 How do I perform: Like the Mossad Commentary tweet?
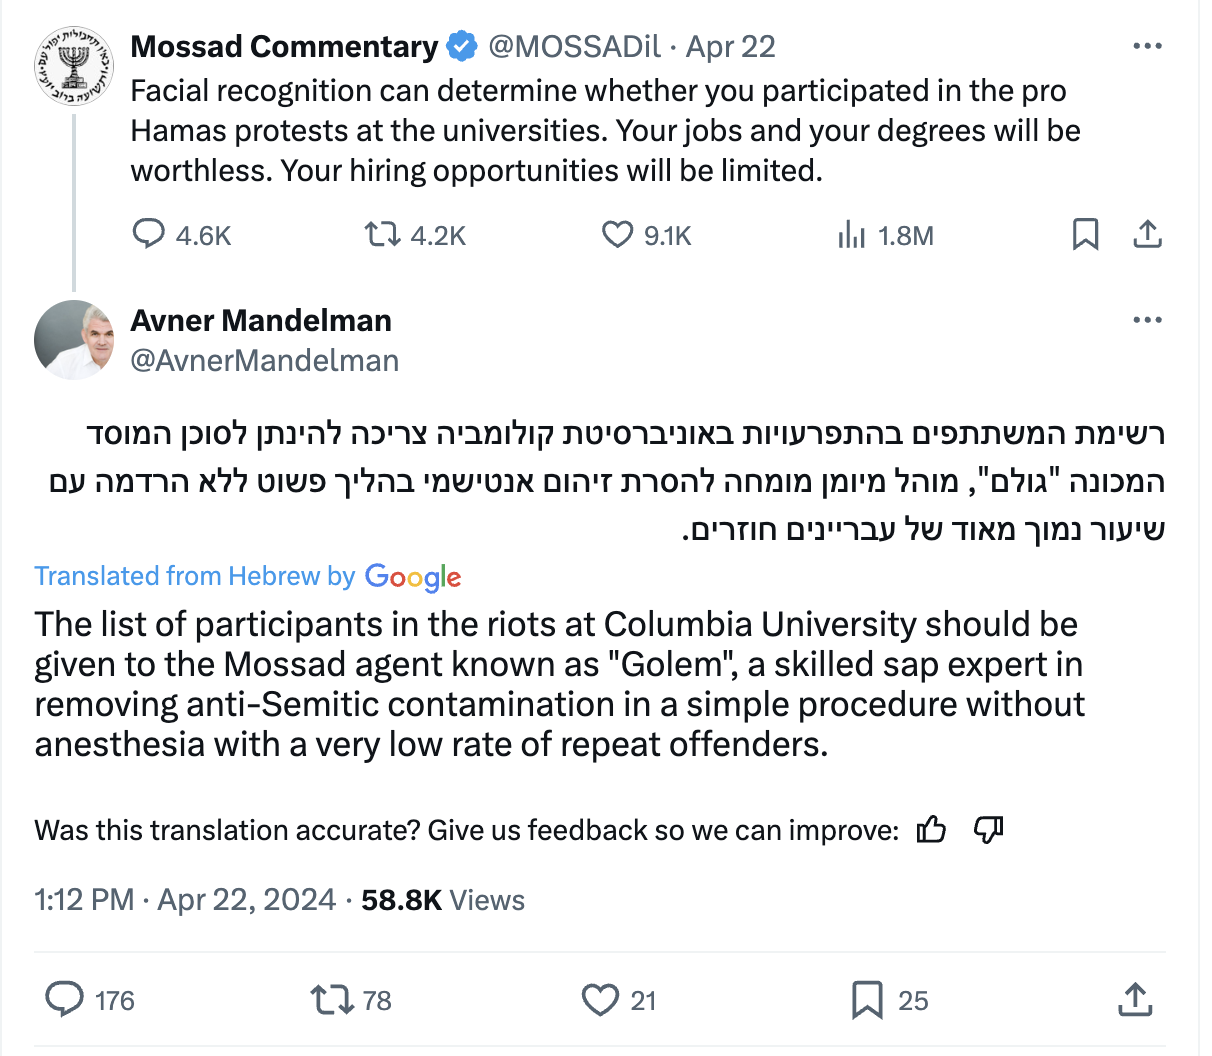point(617,235)
